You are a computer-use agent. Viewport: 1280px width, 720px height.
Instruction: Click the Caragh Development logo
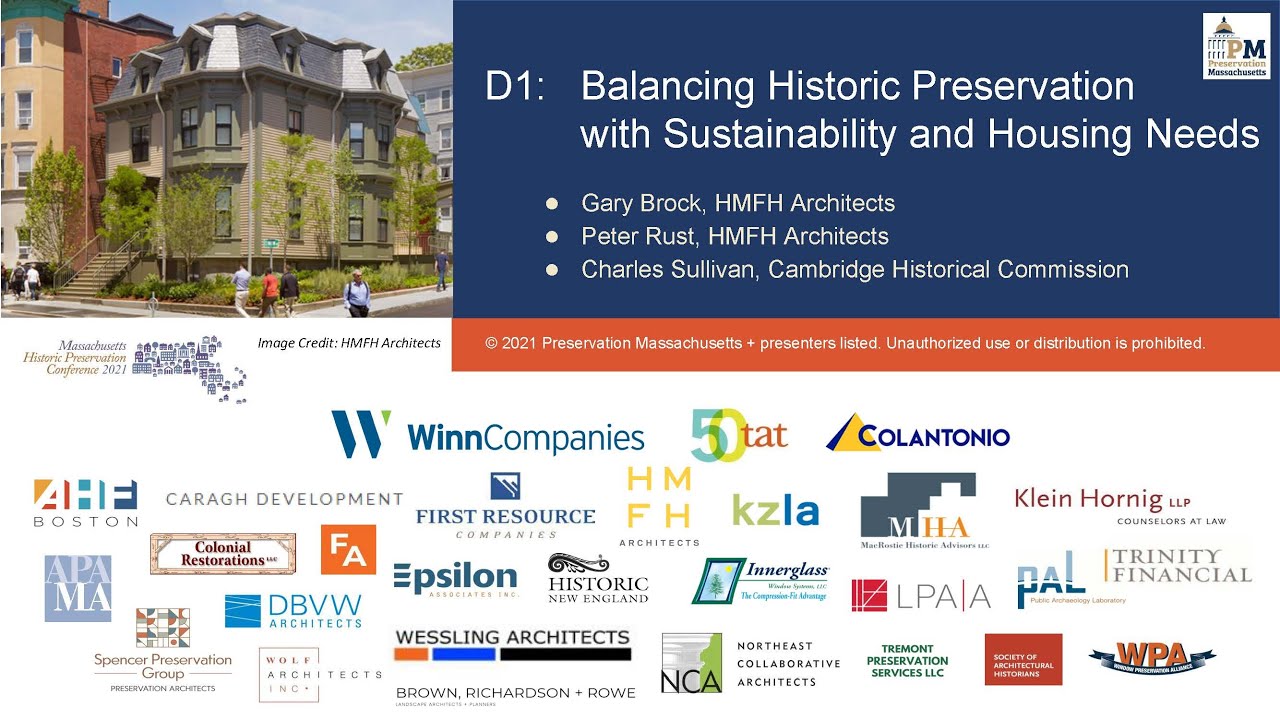284,499
